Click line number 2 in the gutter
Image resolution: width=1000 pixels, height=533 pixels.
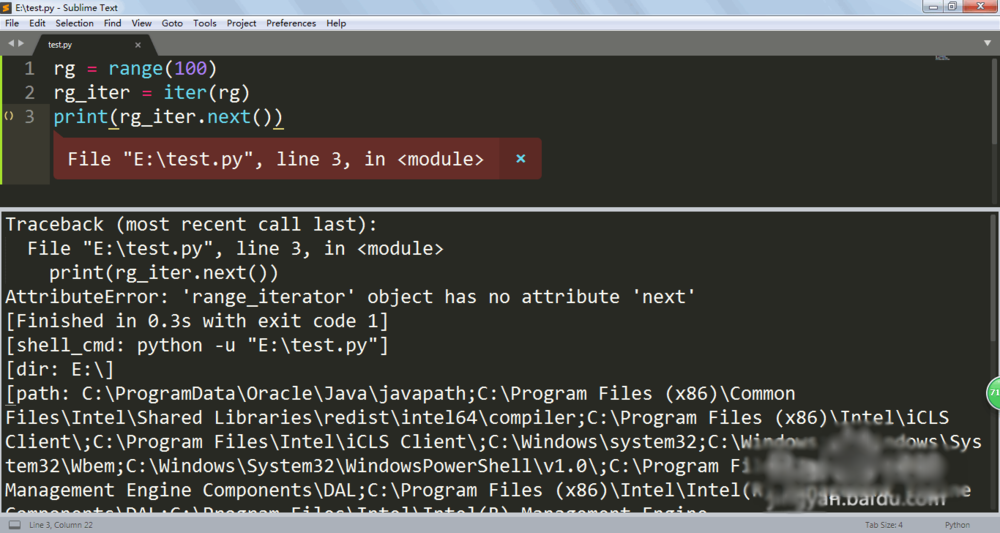click(x=29, y=92)
